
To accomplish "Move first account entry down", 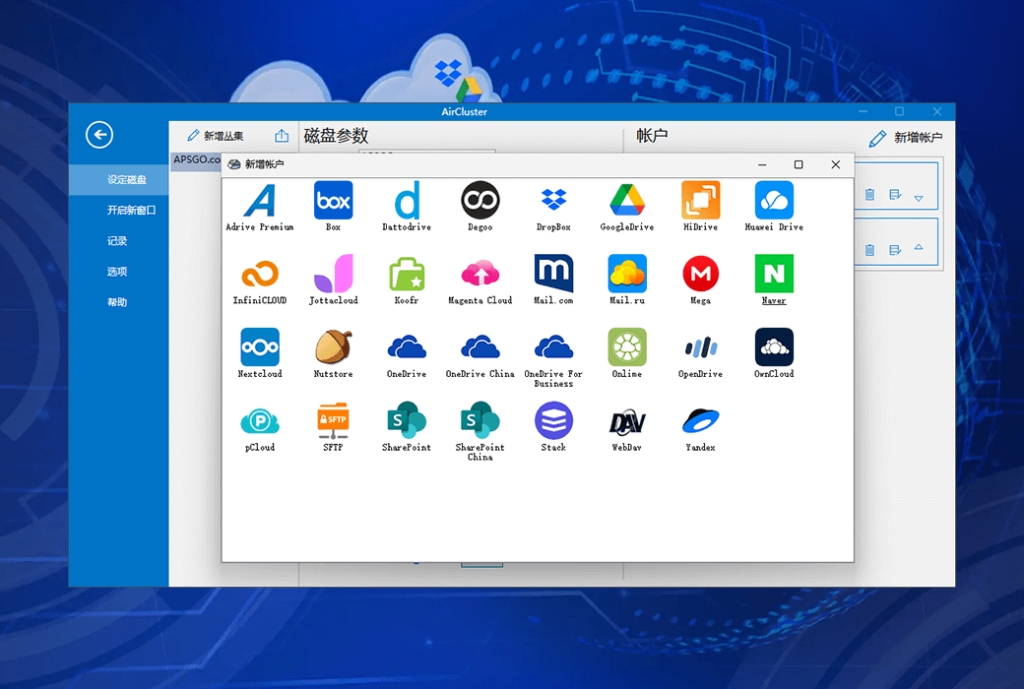I will pos(919,198).
